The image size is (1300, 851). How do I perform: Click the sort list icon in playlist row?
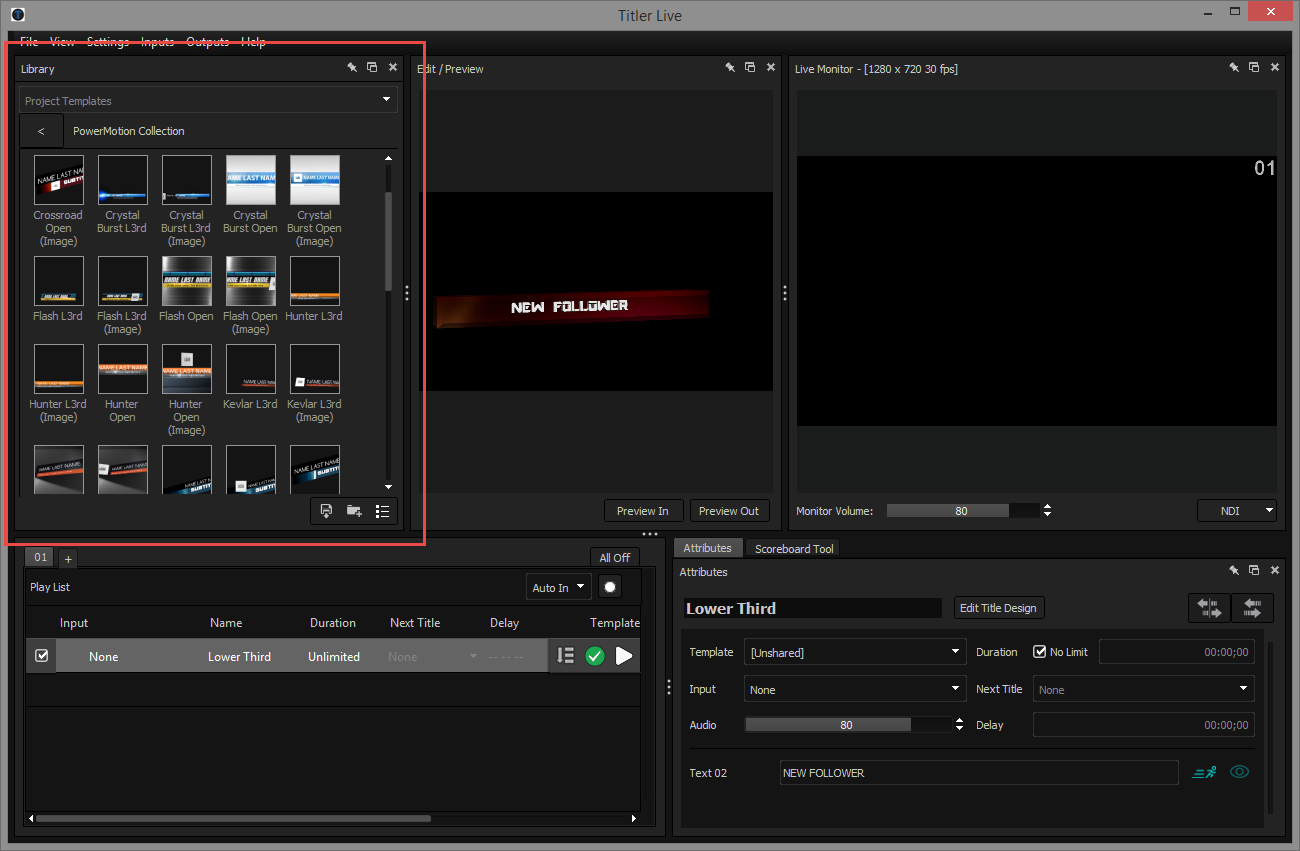(565, 656)
